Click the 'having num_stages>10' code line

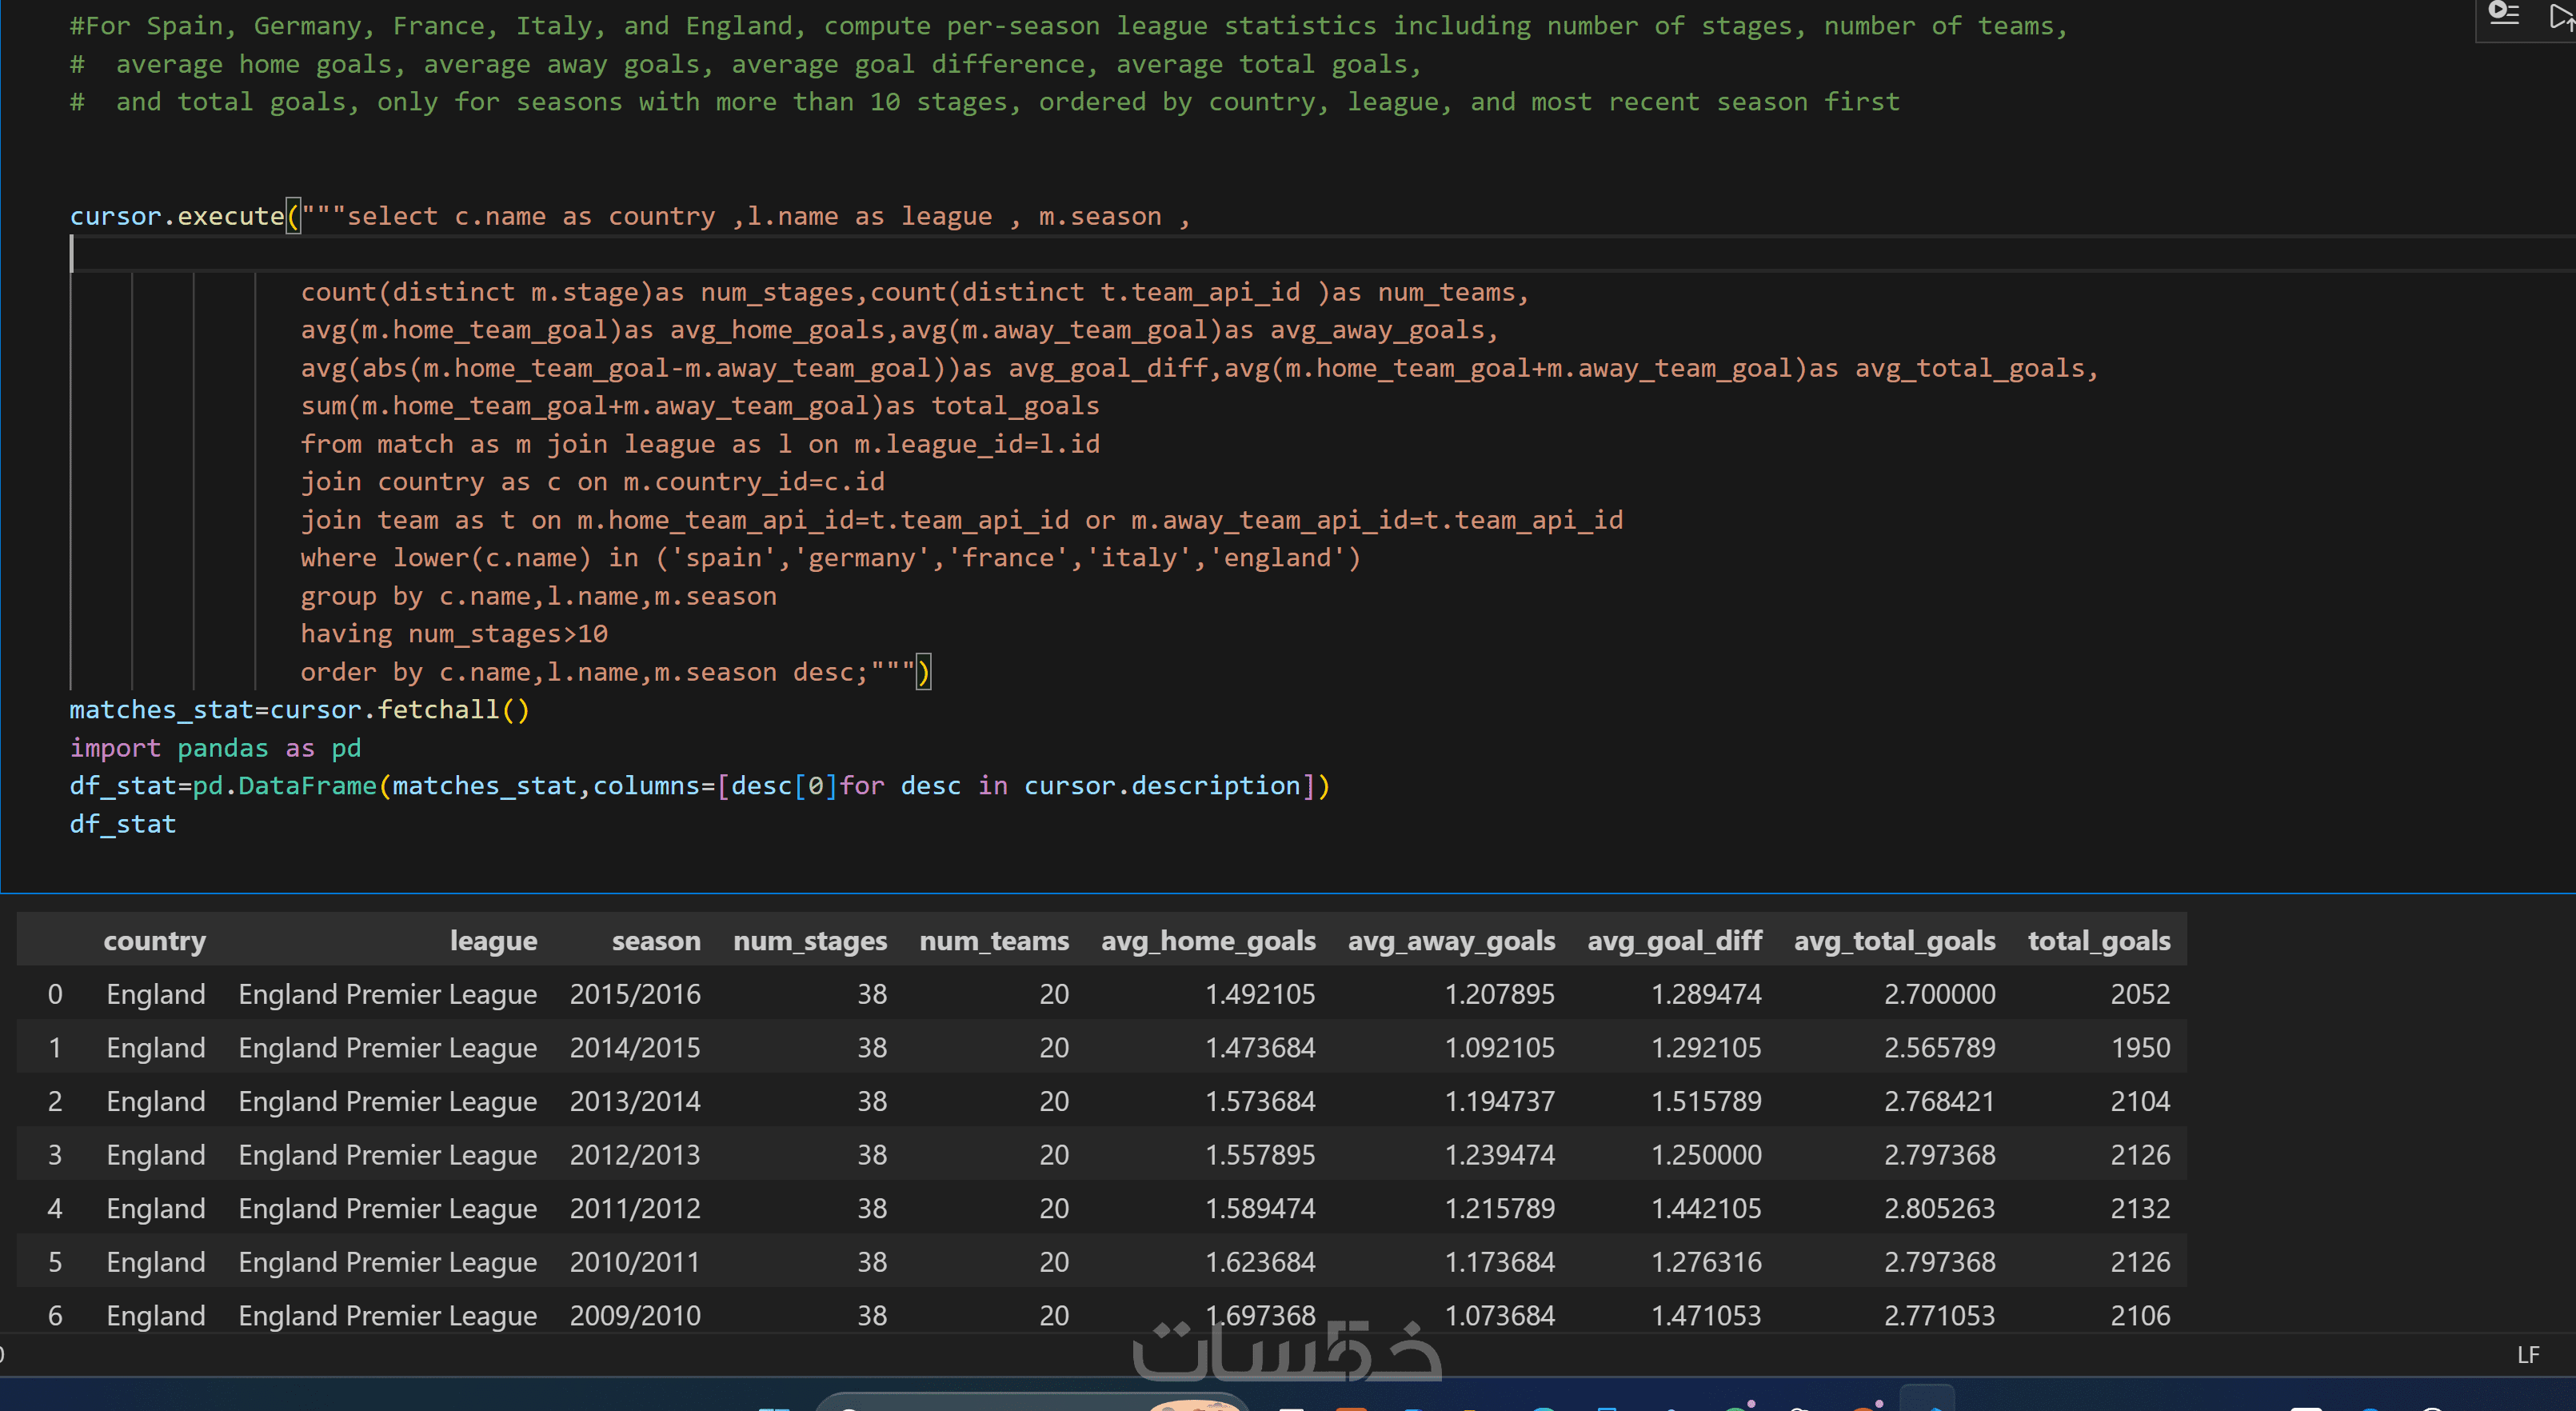coord(454,634)
